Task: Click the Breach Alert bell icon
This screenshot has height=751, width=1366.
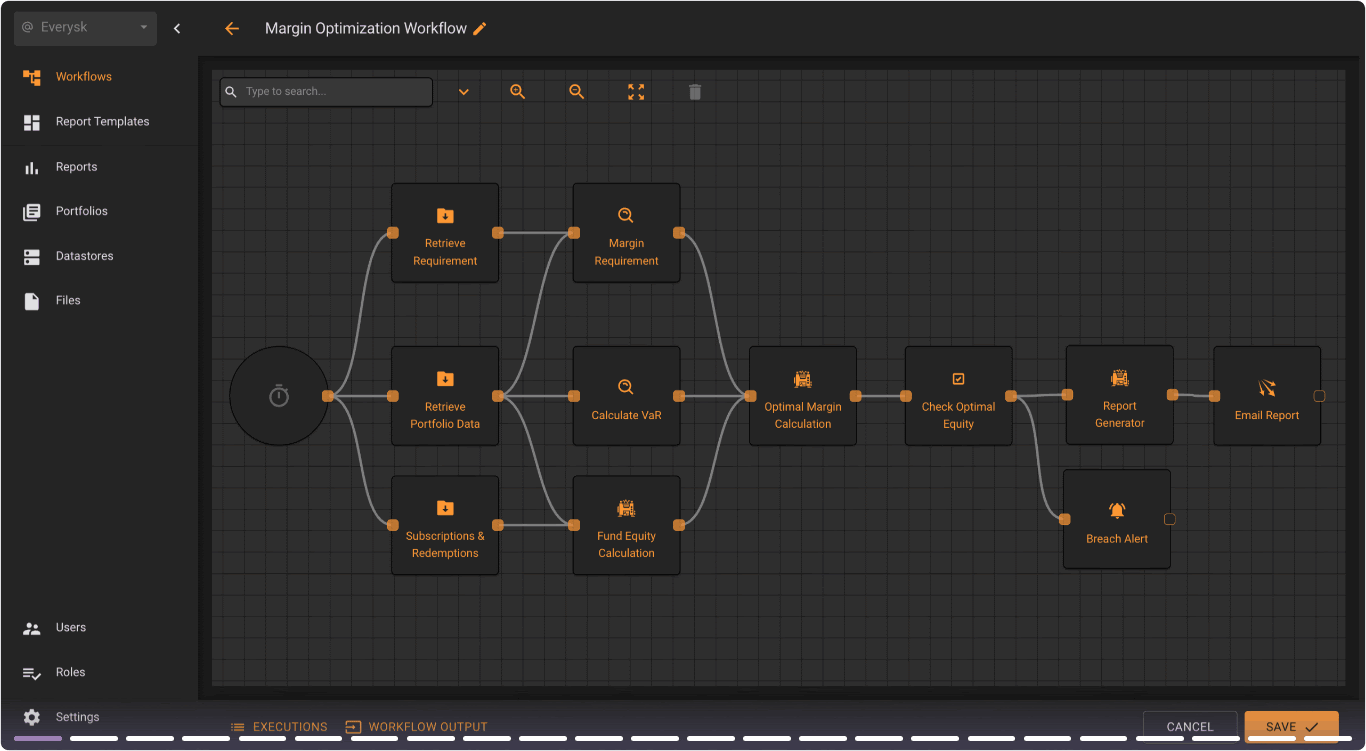Action: tap(1117, 511)
